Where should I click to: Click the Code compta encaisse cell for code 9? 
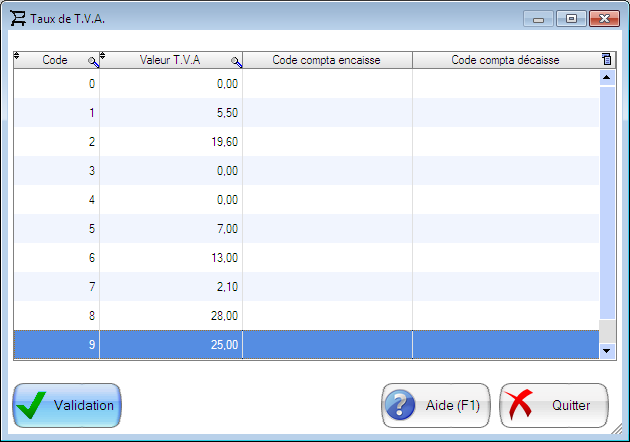point(326,345)
